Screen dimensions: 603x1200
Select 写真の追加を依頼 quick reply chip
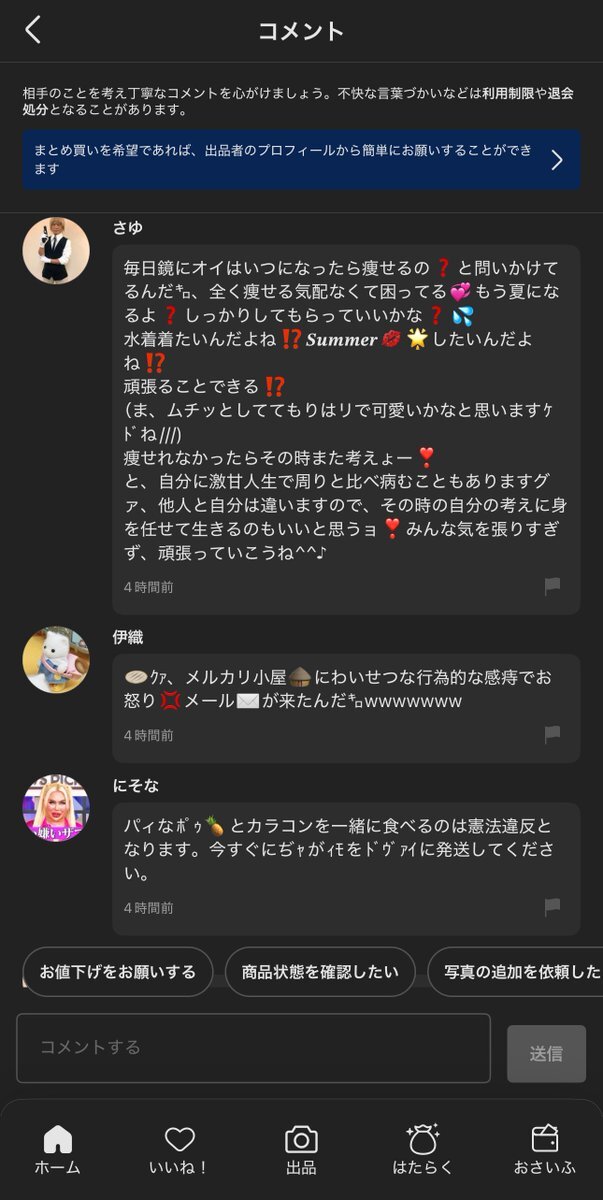515,972
